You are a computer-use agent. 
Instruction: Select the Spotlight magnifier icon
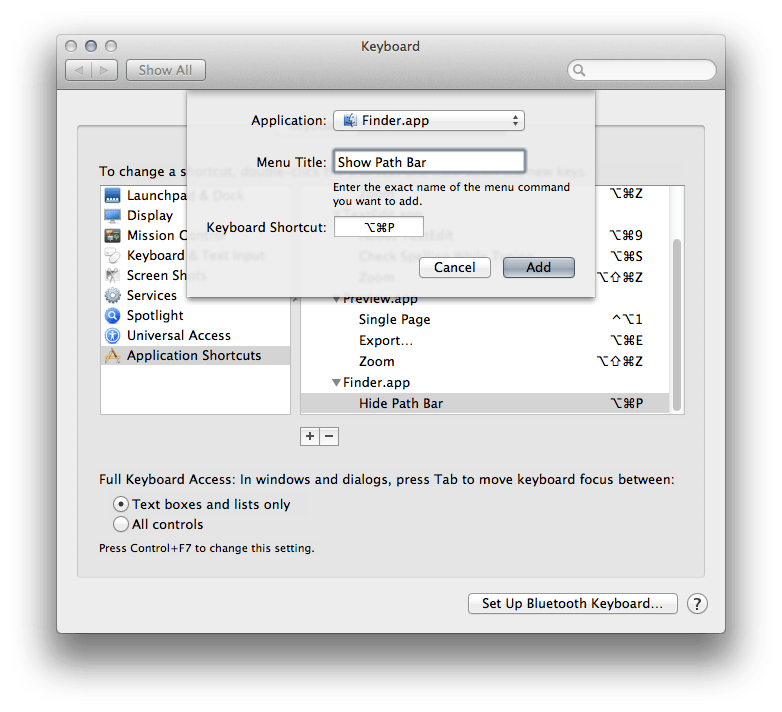113,315
